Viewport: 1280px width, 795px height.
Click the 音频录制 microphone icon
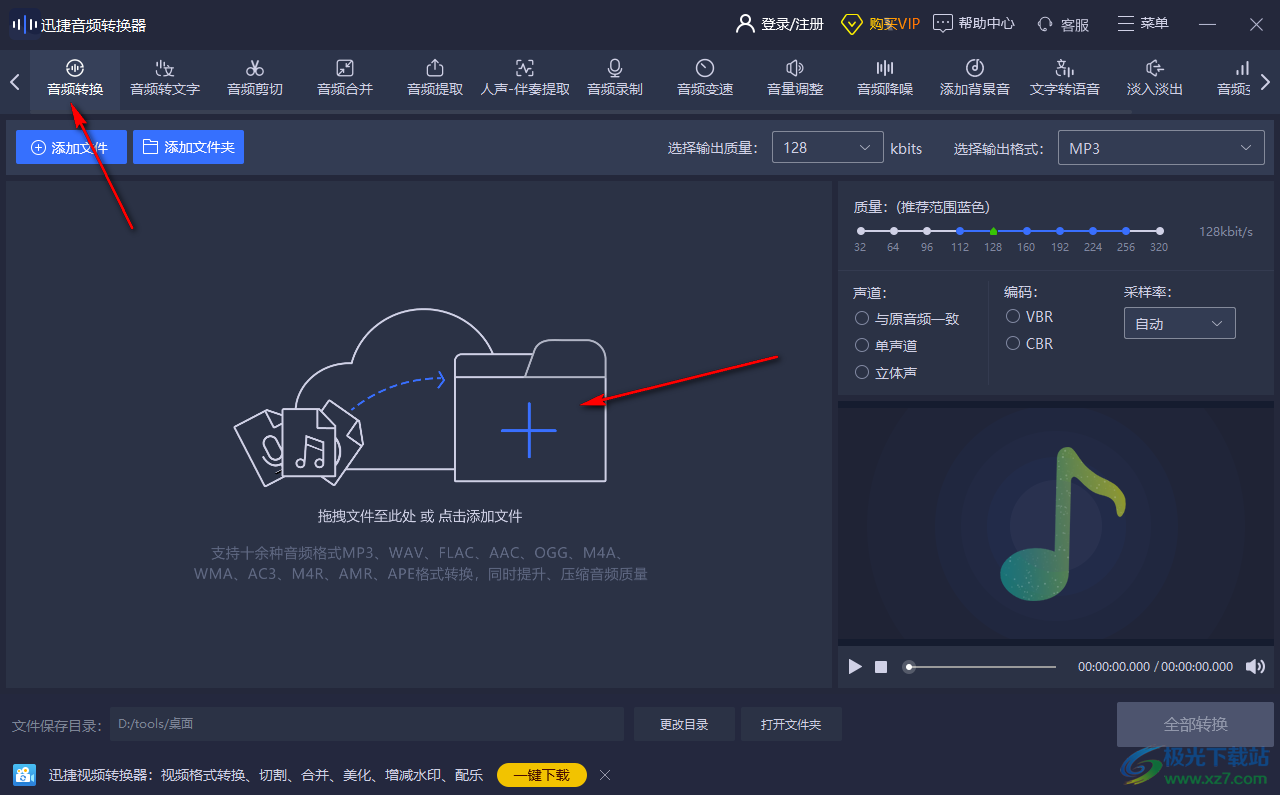[x=615, y=68]
